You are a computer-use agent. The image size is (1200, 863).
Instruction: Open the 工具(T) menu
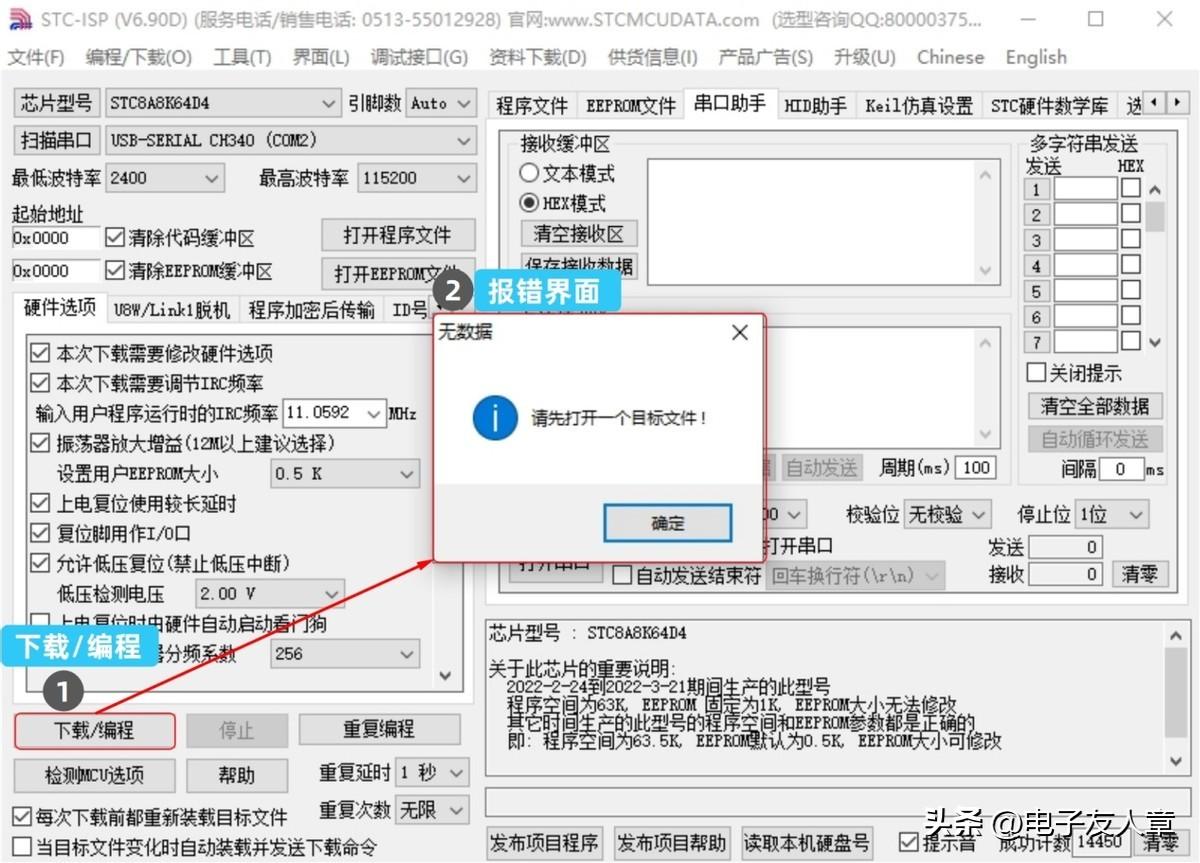tap(242, 57)
